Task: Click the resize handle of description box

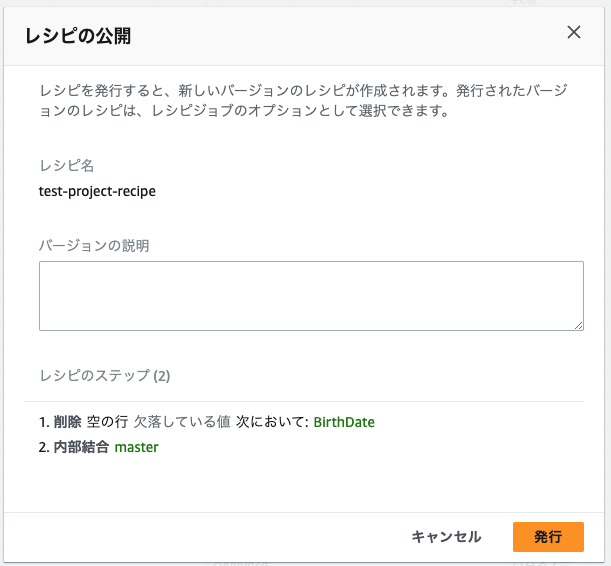Action: tap(579, 326)
